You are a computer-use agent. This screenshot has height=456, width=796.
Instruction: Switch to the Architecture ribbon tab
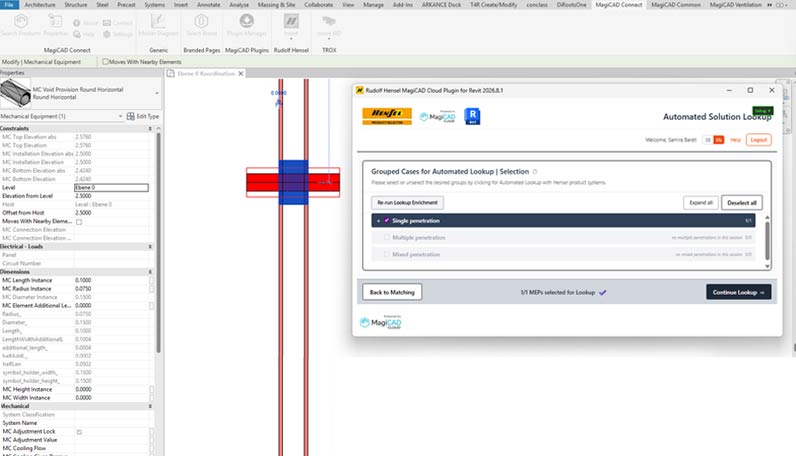(x=40, y=5)
